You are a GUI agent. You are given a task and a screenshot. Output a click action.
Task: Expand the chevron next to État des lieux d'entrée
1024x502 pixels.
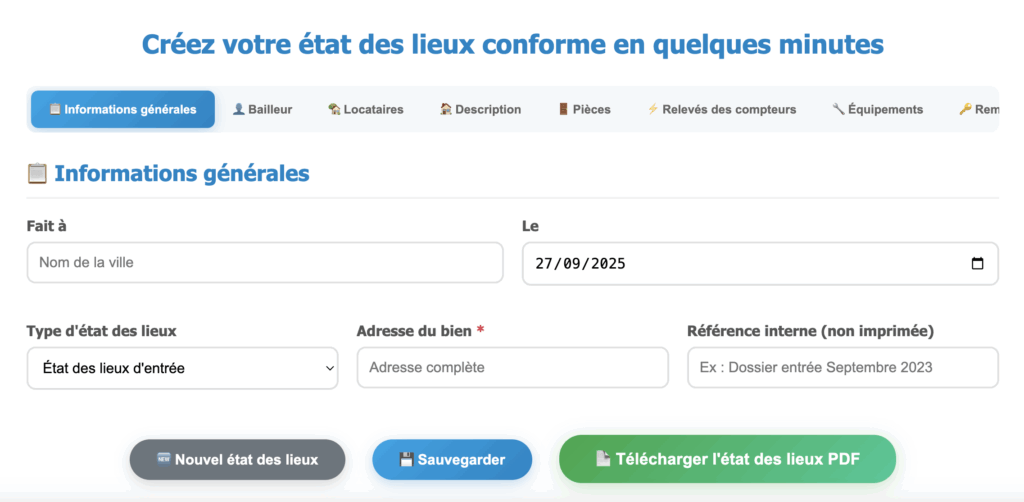pos(330,368)
